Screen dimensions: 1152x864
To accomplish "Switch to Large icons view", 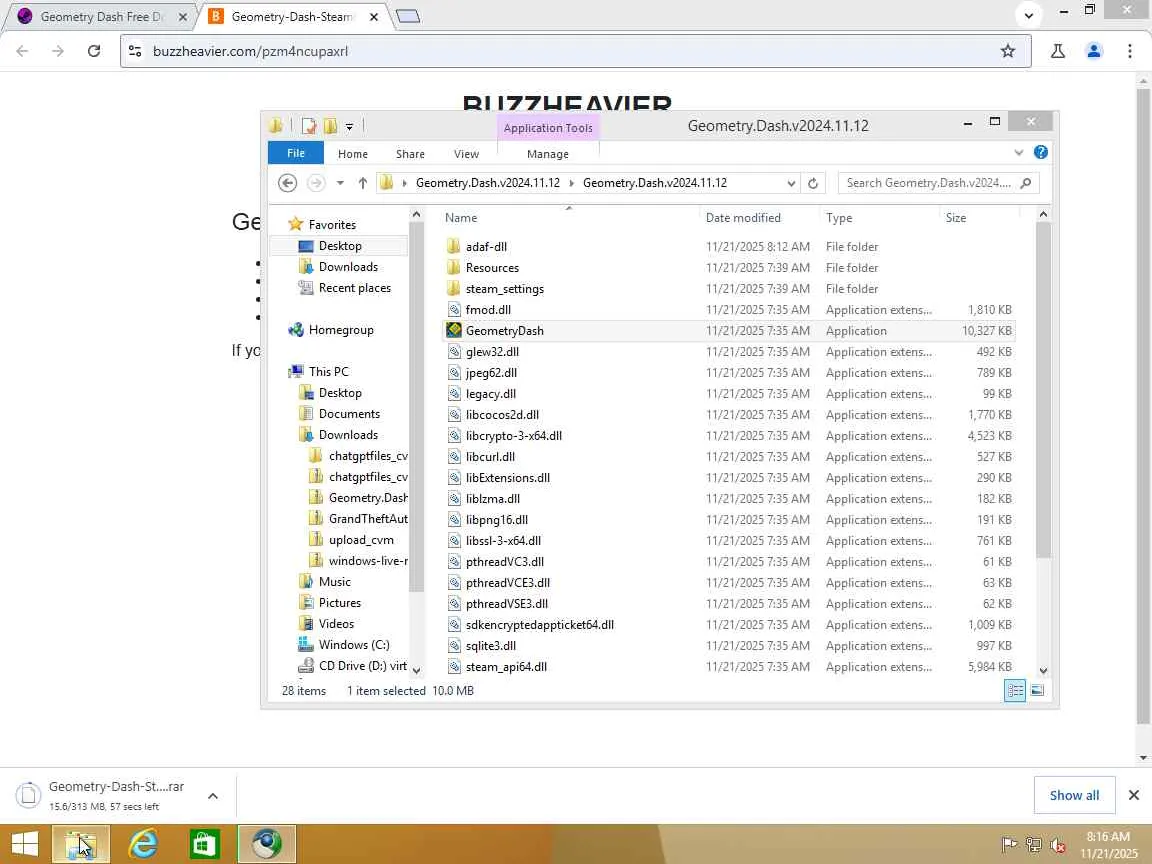I will (x=1037, y=691).
